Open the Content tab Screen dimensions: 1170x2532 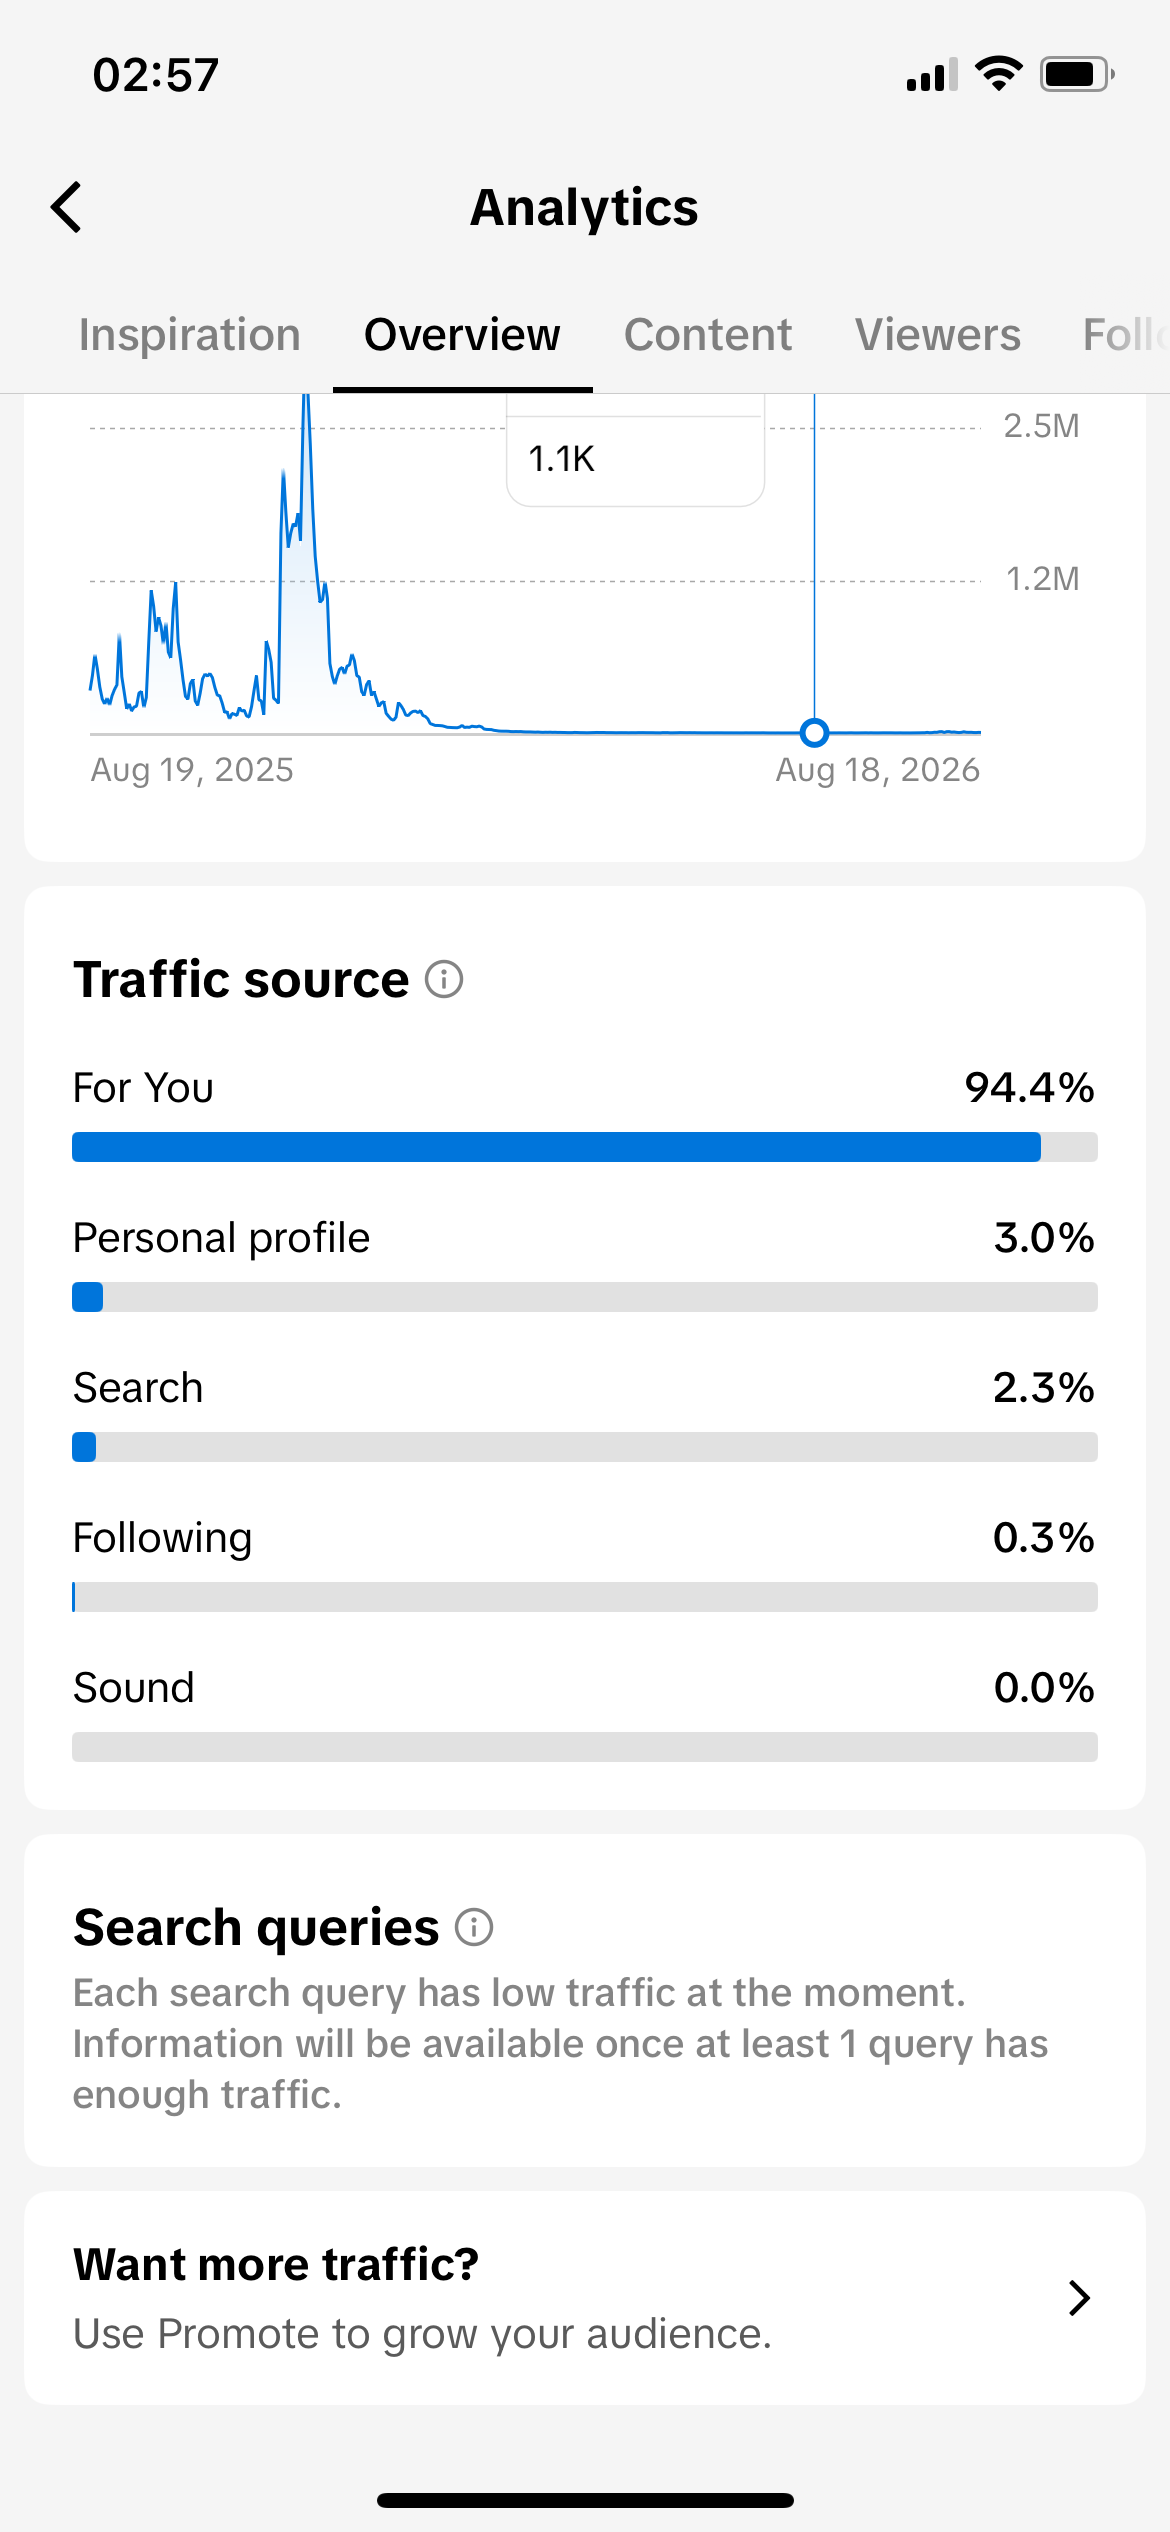click(x=708, y=335)
